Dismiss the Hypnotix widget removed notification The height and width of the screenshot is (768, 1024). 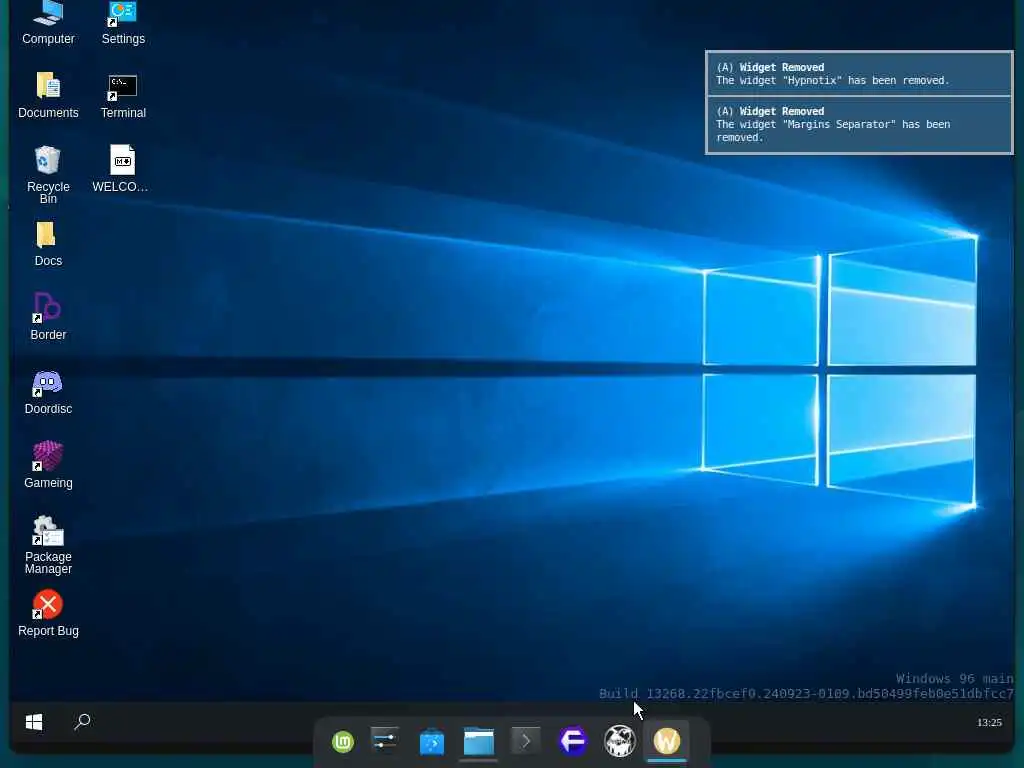coord(859,74)
